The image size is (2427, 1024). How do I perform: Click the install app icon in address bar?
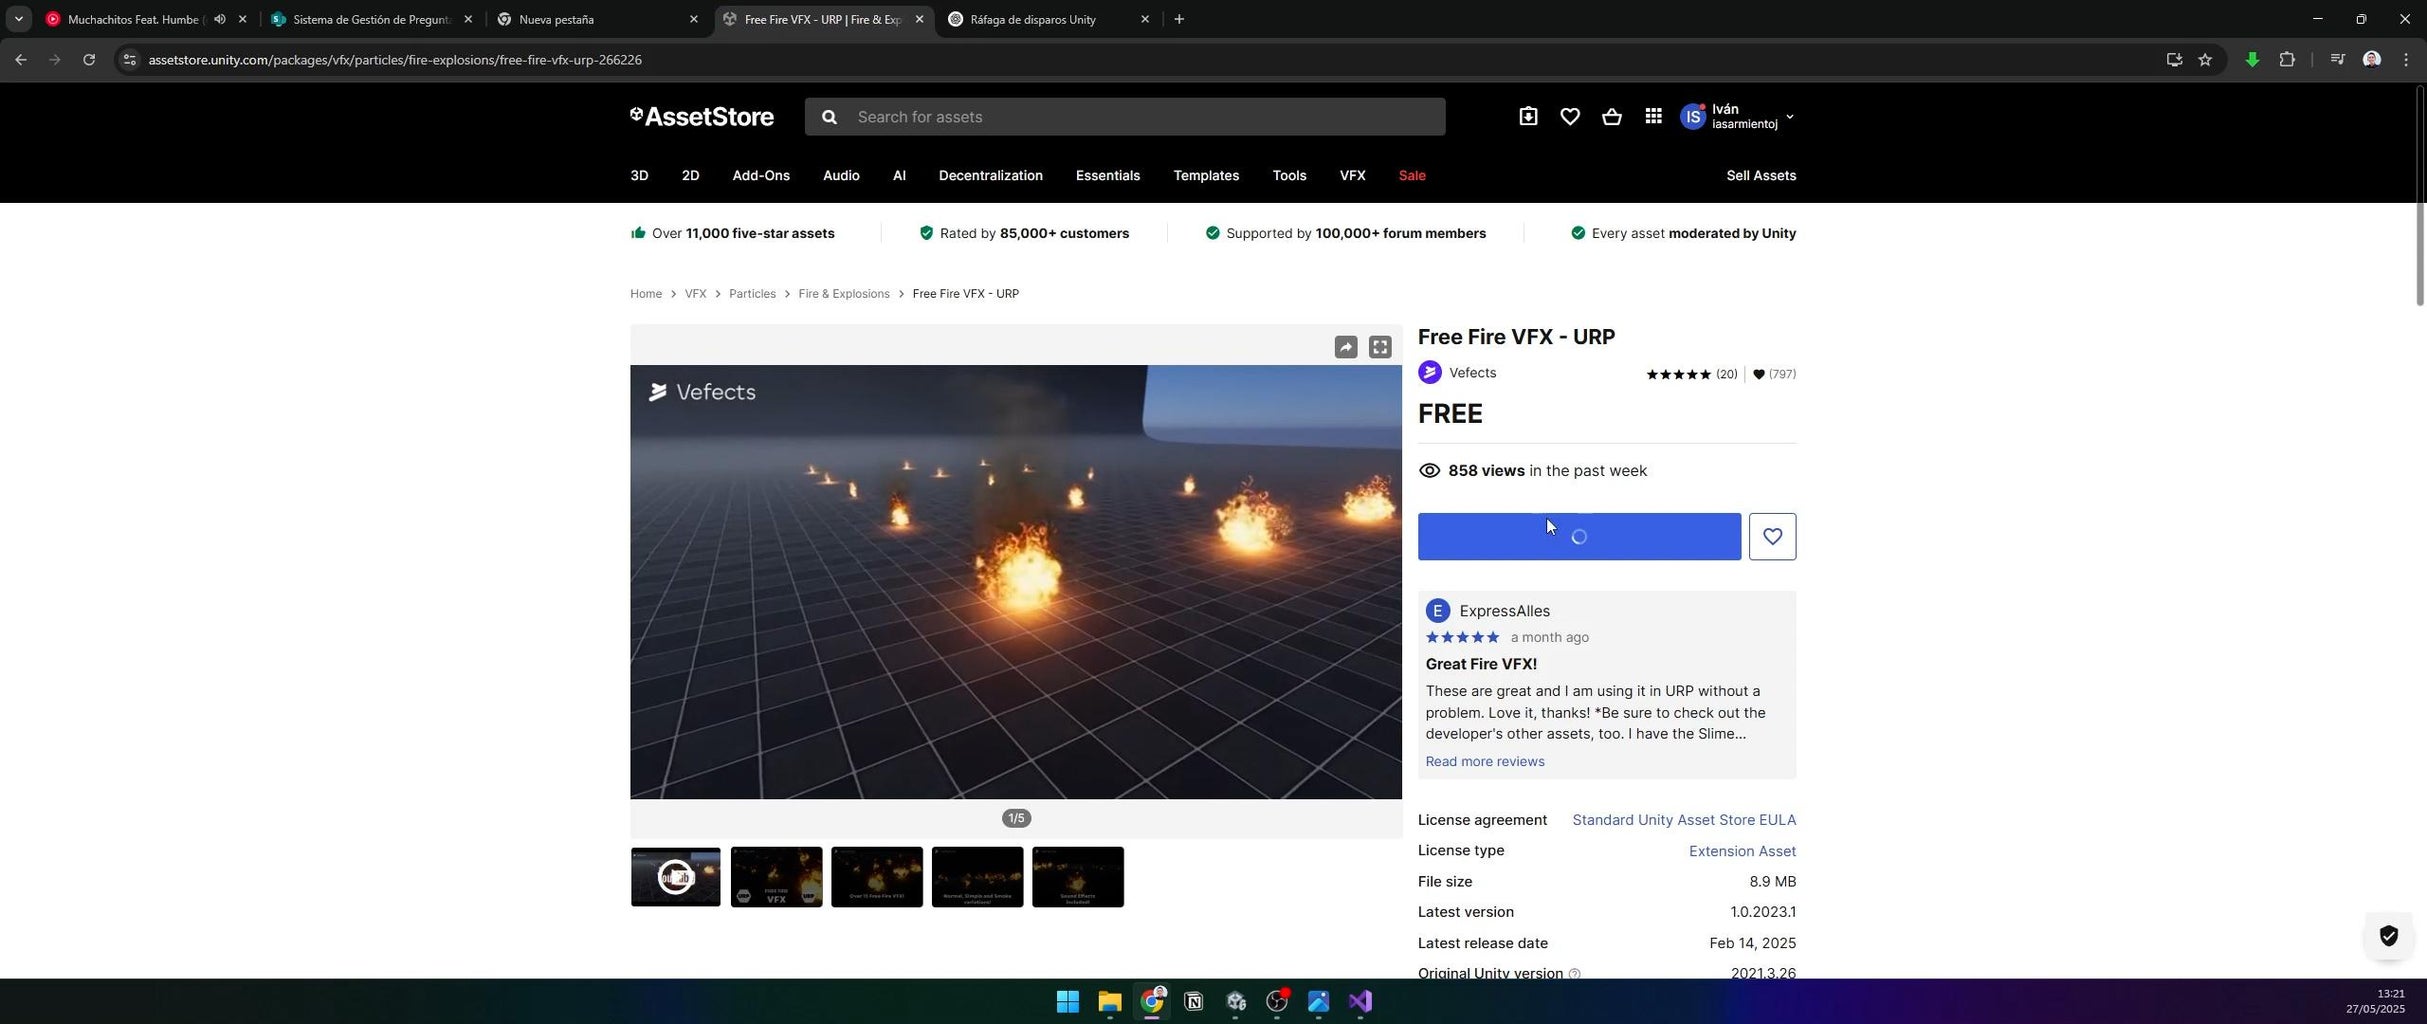coord(2174,60)
